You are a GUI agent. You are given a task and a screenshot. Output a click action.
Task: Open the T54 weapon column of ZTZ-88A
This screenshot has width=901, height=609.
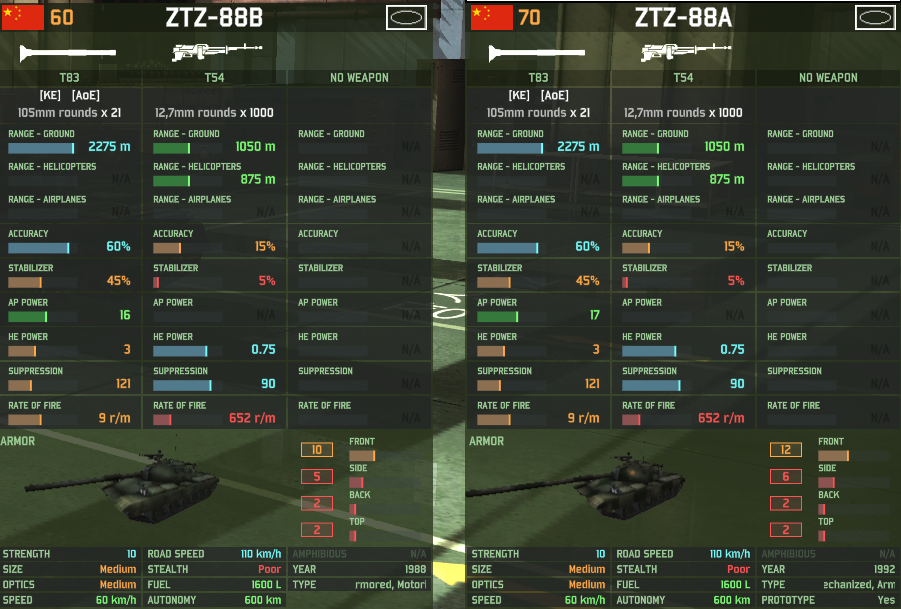(683, 78)
